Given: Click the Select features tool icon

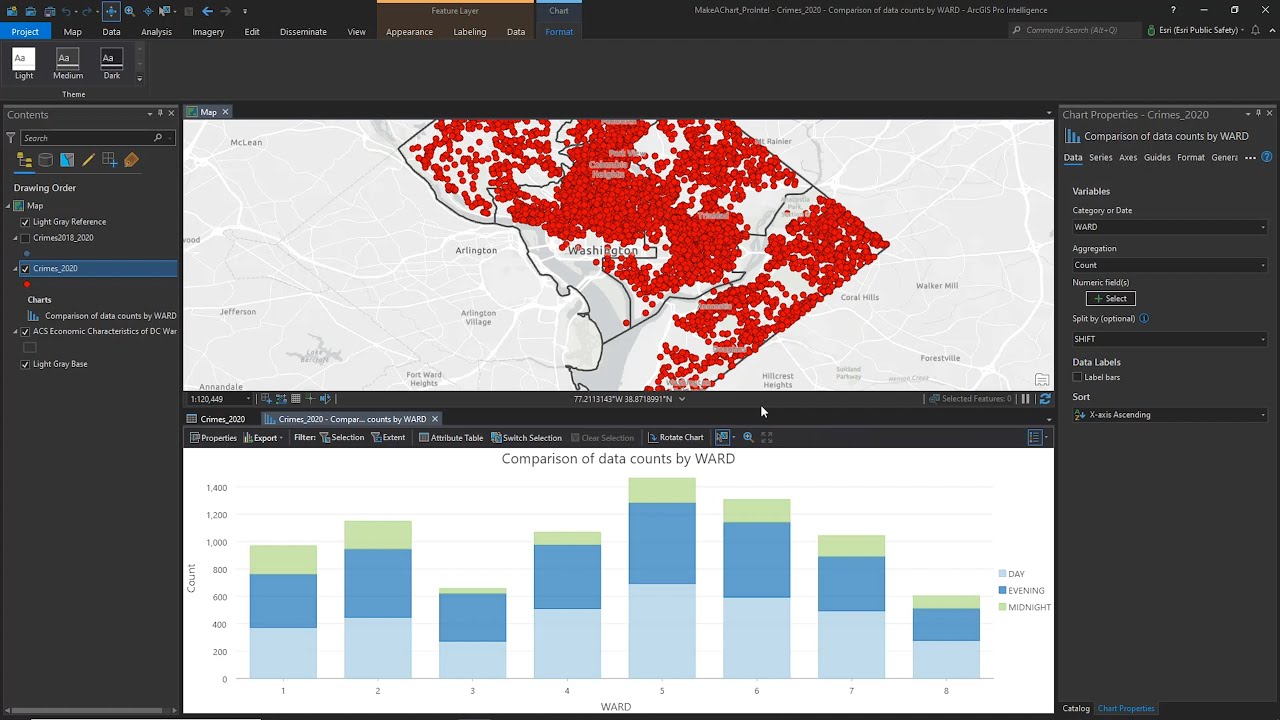Looking at the screenshot, I should (x=166, y=11).
